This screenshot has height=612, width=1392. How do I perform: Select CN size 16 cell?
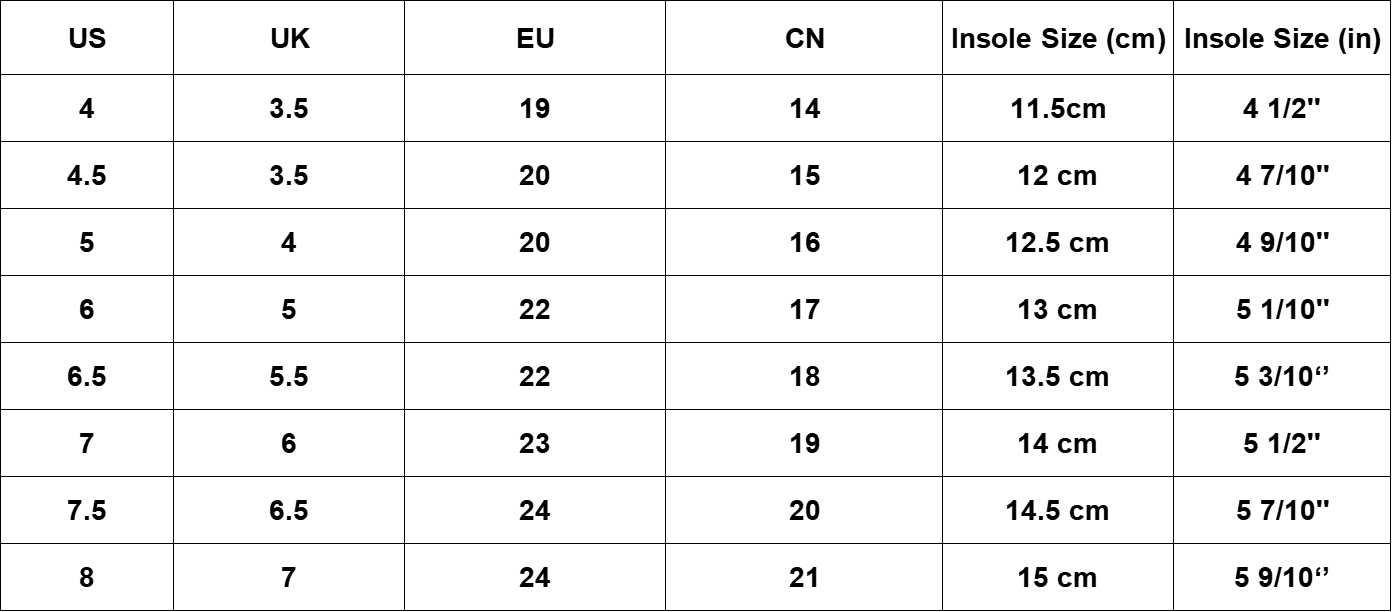[x=804, y=242]
